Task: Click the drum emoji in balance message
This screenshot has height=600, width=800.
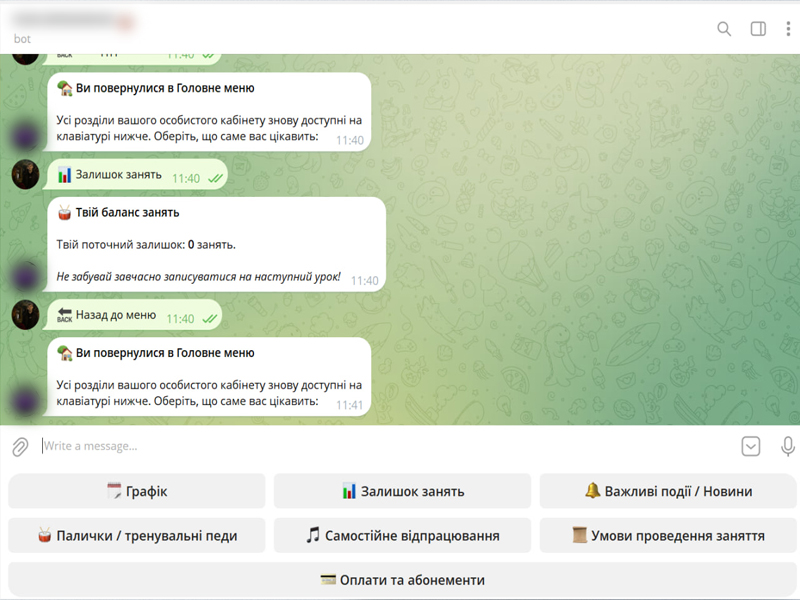Action: (x=64, y=213)
